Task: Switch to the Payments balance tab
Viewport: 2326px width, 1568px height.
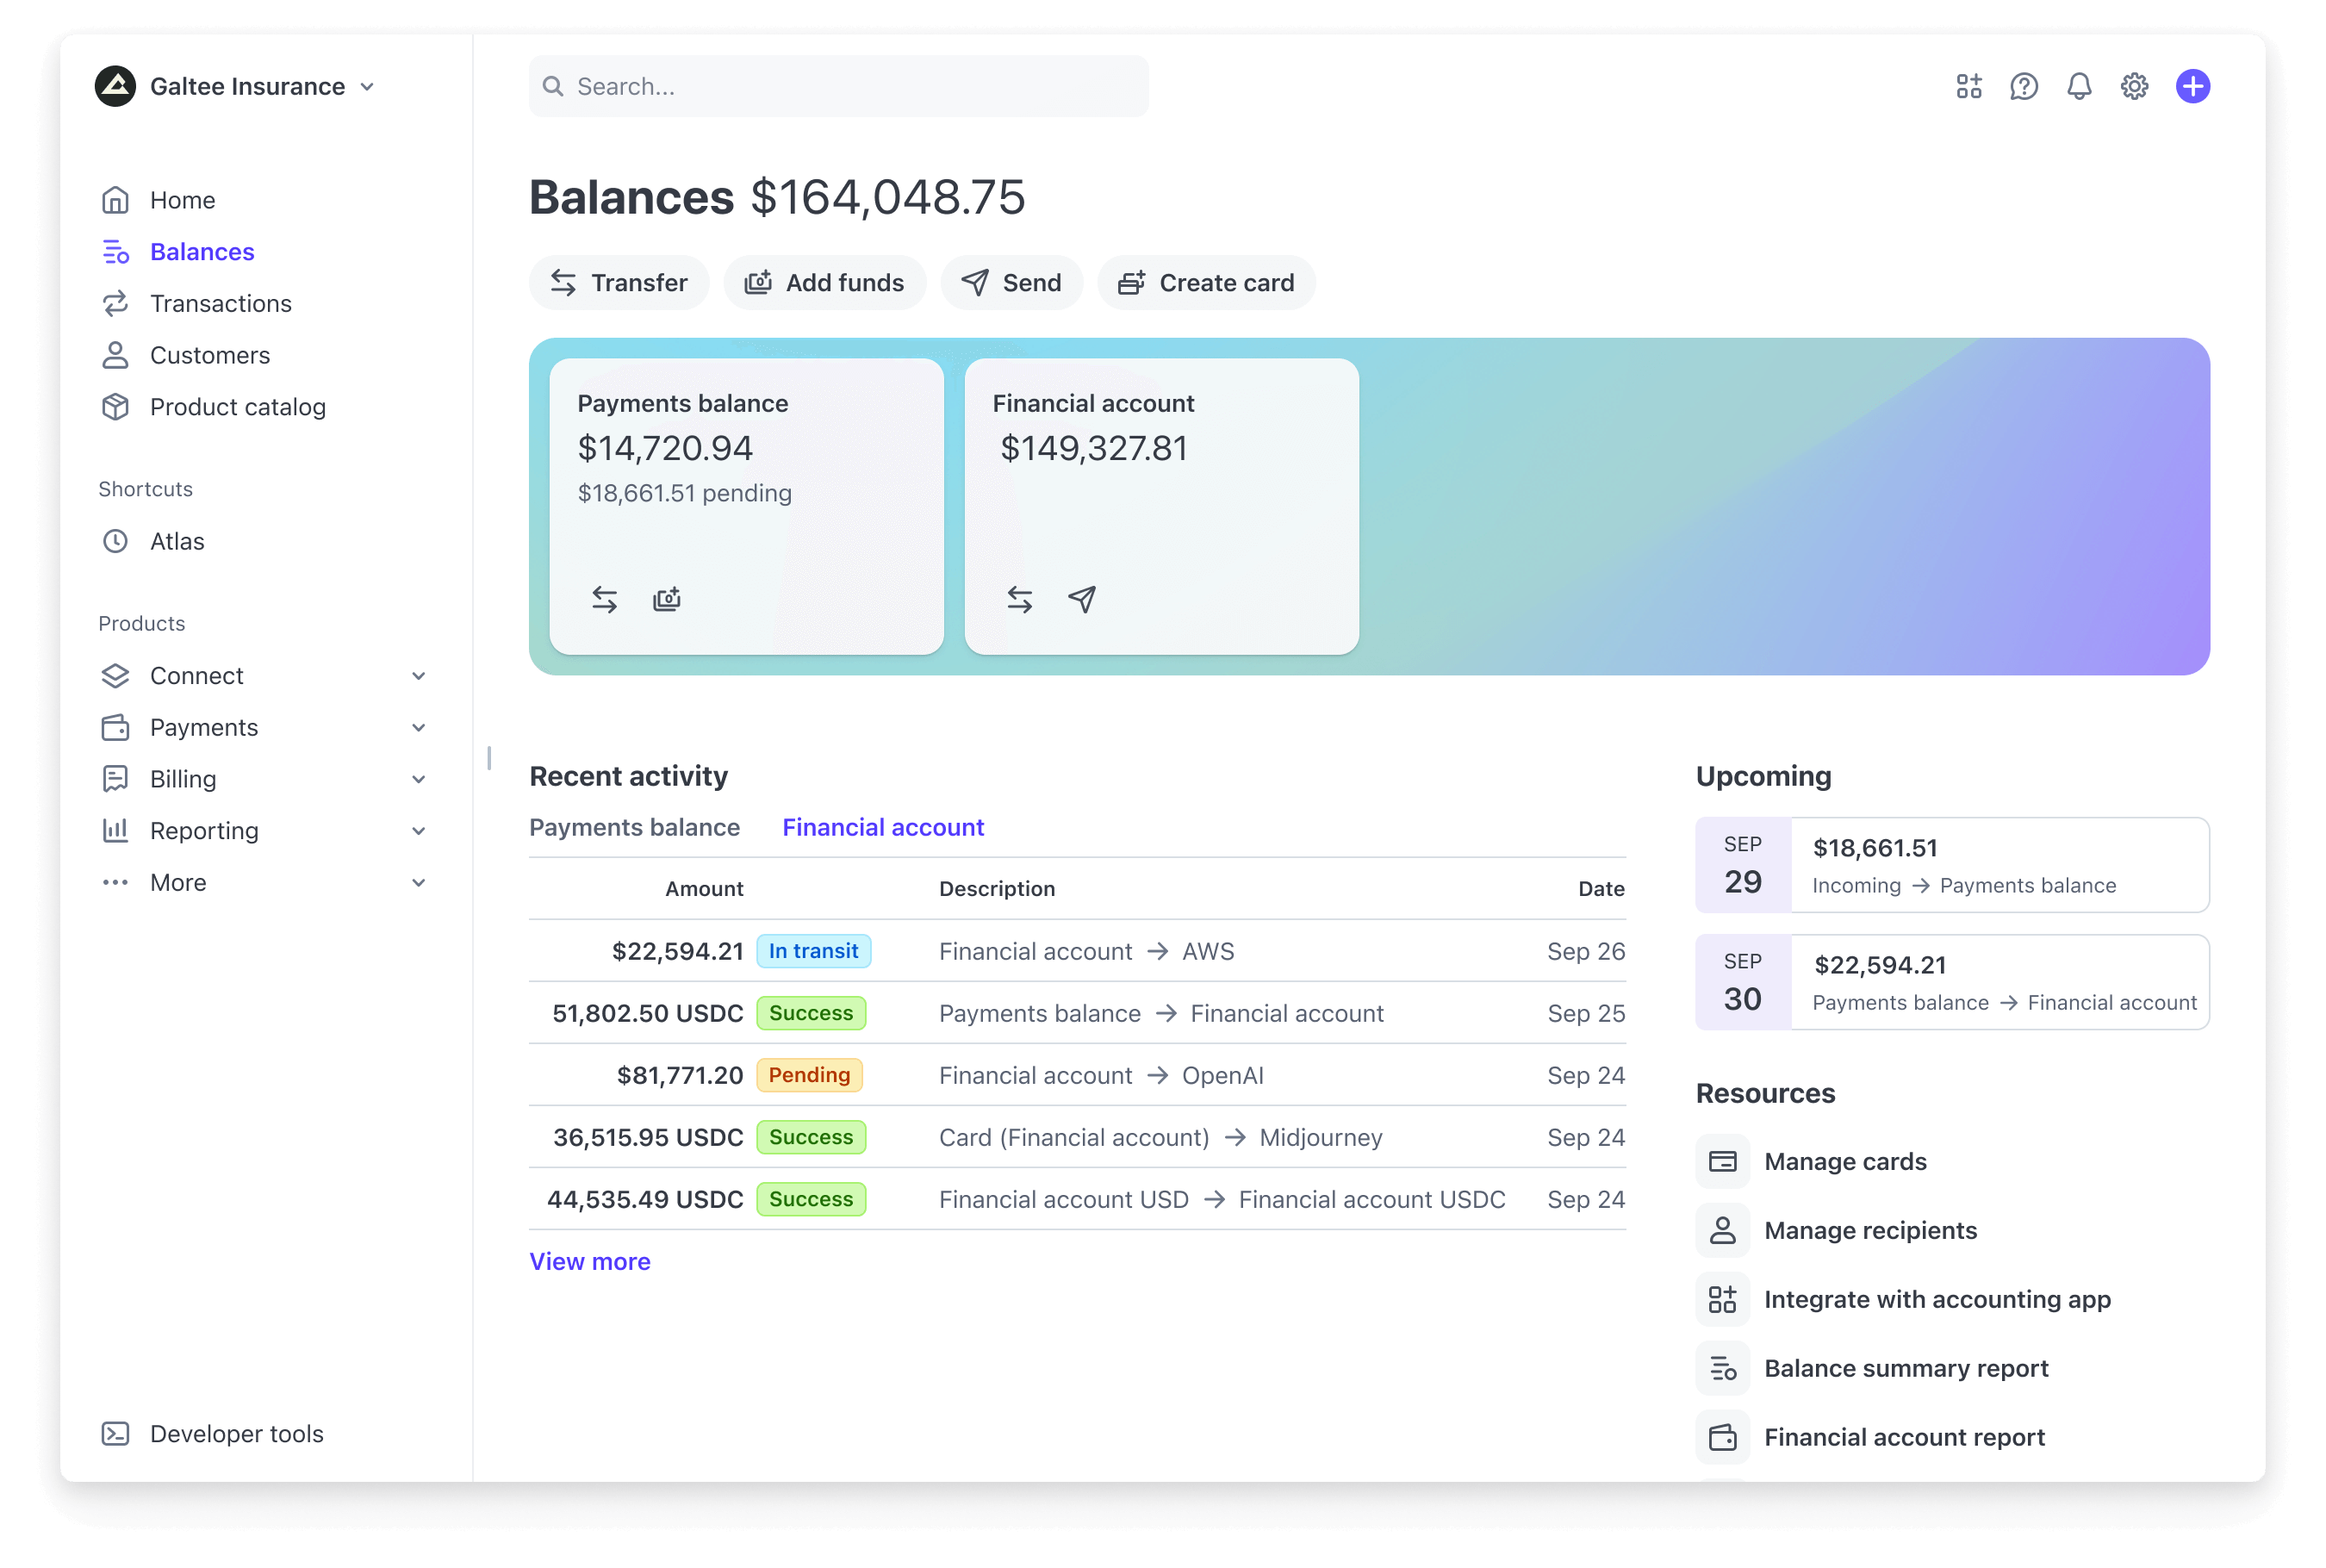Action: pyautogui.click(x=634, y=827)
